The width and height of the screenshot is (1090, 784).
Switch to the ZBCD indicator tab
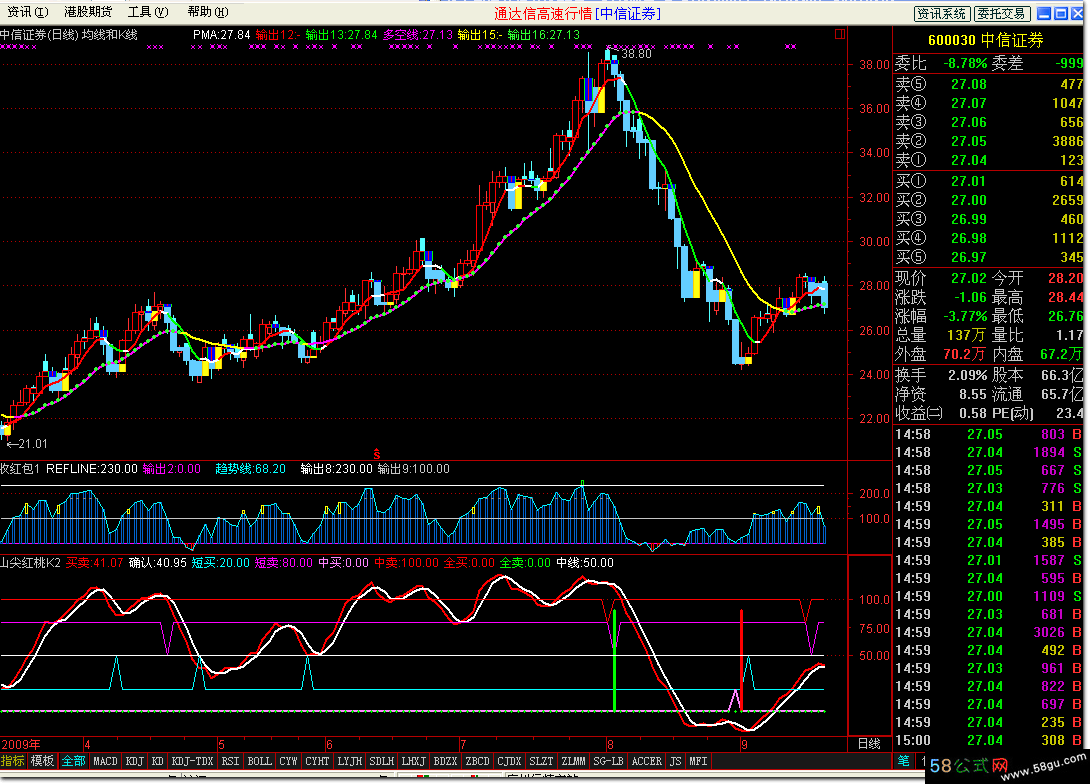tap(478, 761)
